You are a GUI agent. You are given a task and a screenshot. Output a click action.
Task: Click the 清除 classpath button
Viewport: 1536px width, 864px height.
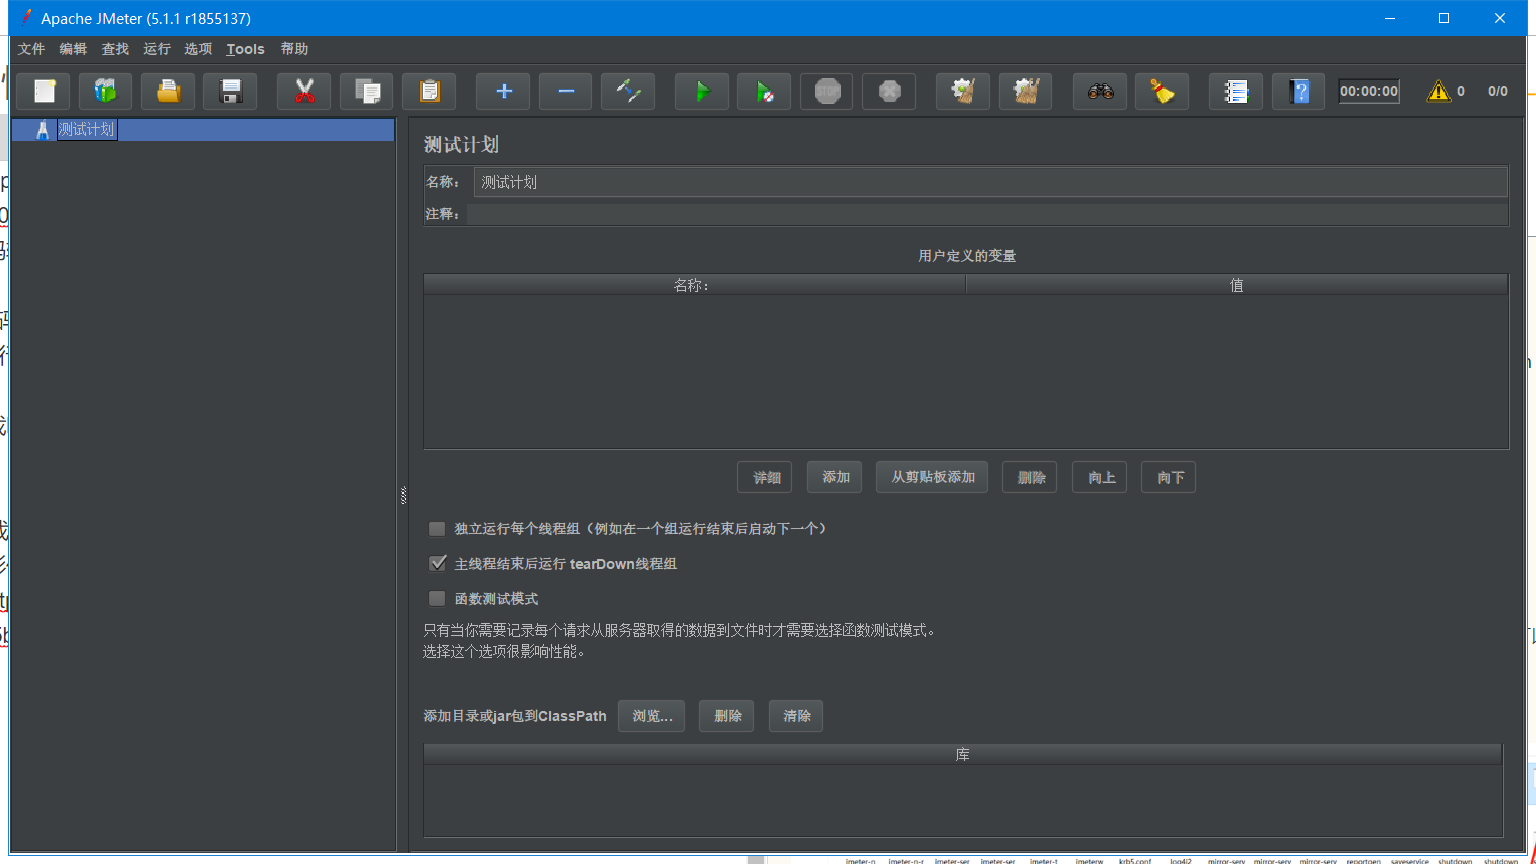(796, 716)
